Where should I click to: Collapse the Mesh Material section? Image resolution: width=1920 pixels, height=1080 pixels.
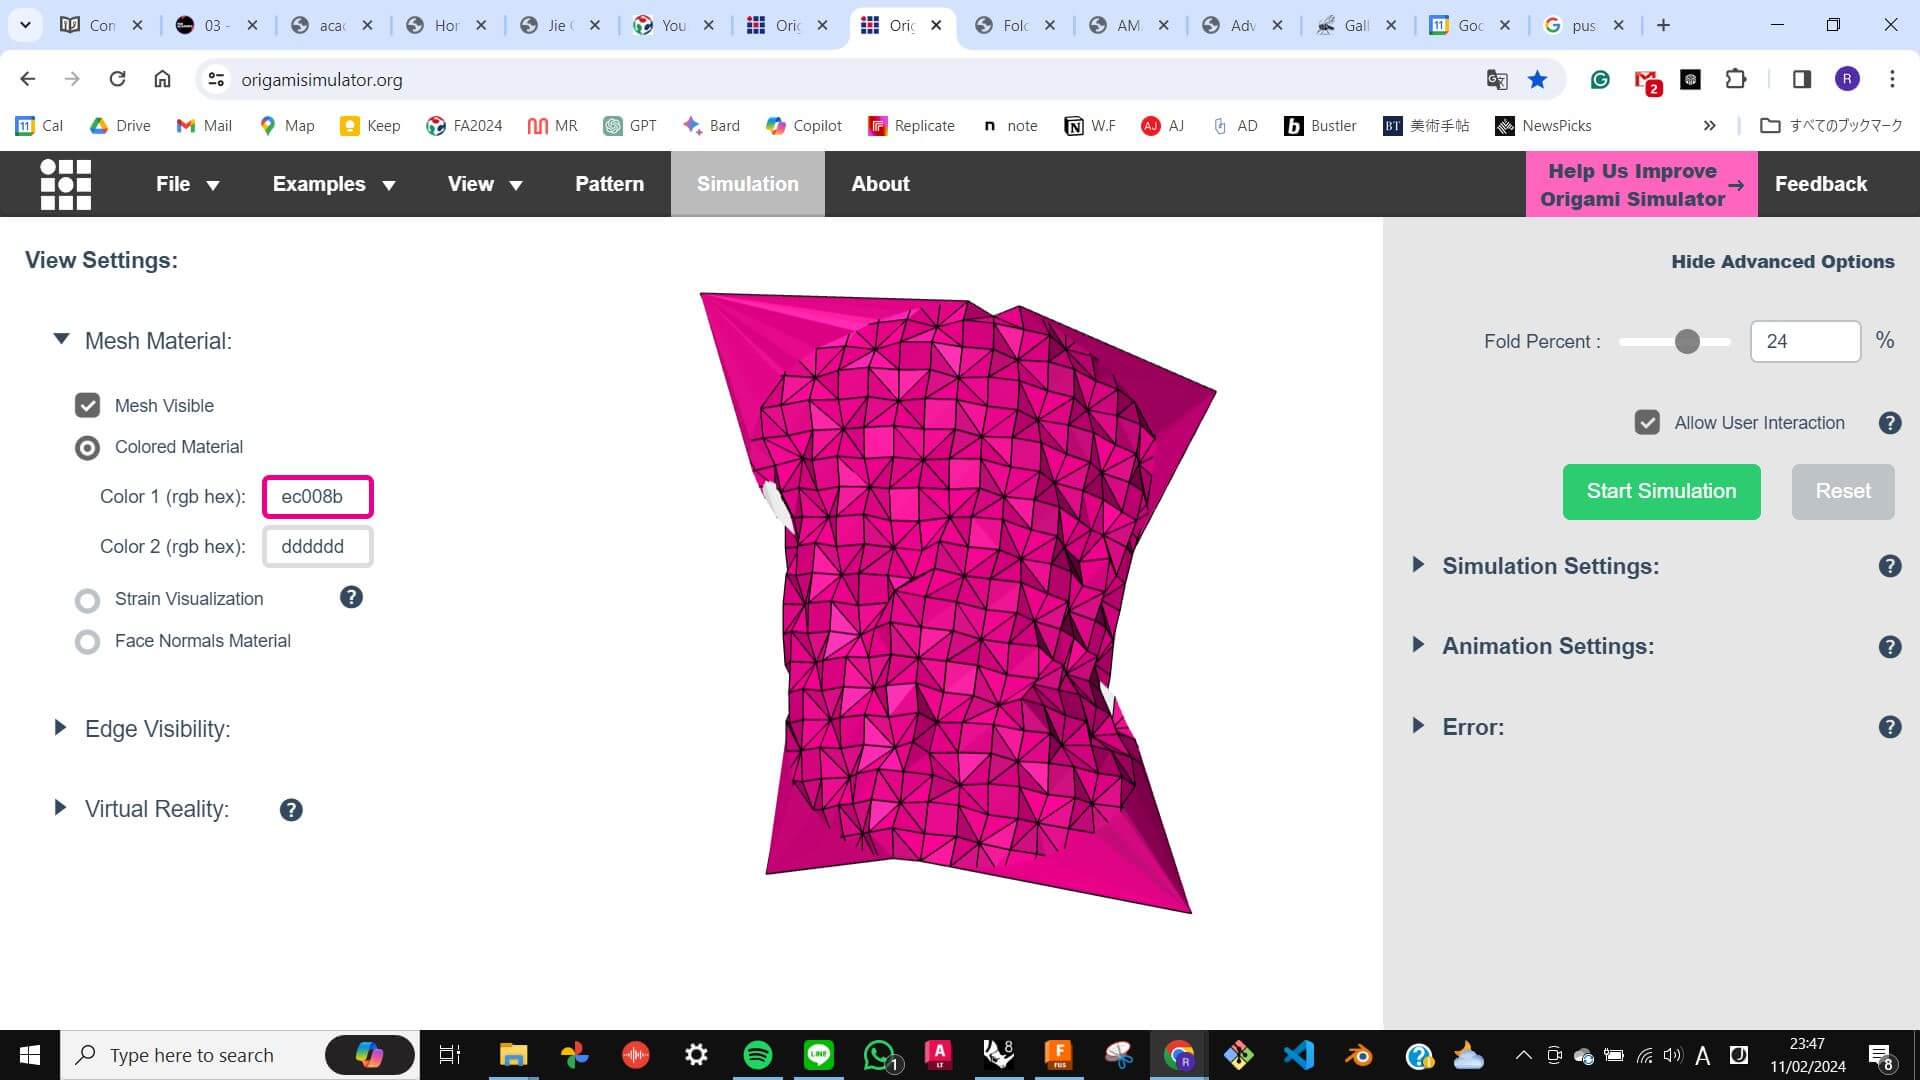[61, 340]
